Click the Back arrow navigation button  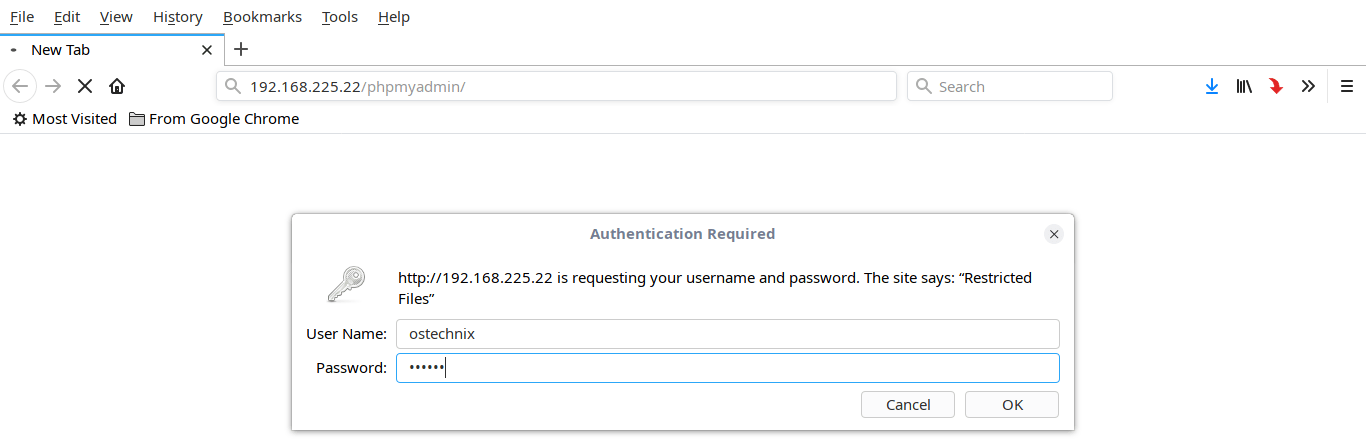point(20,86)
